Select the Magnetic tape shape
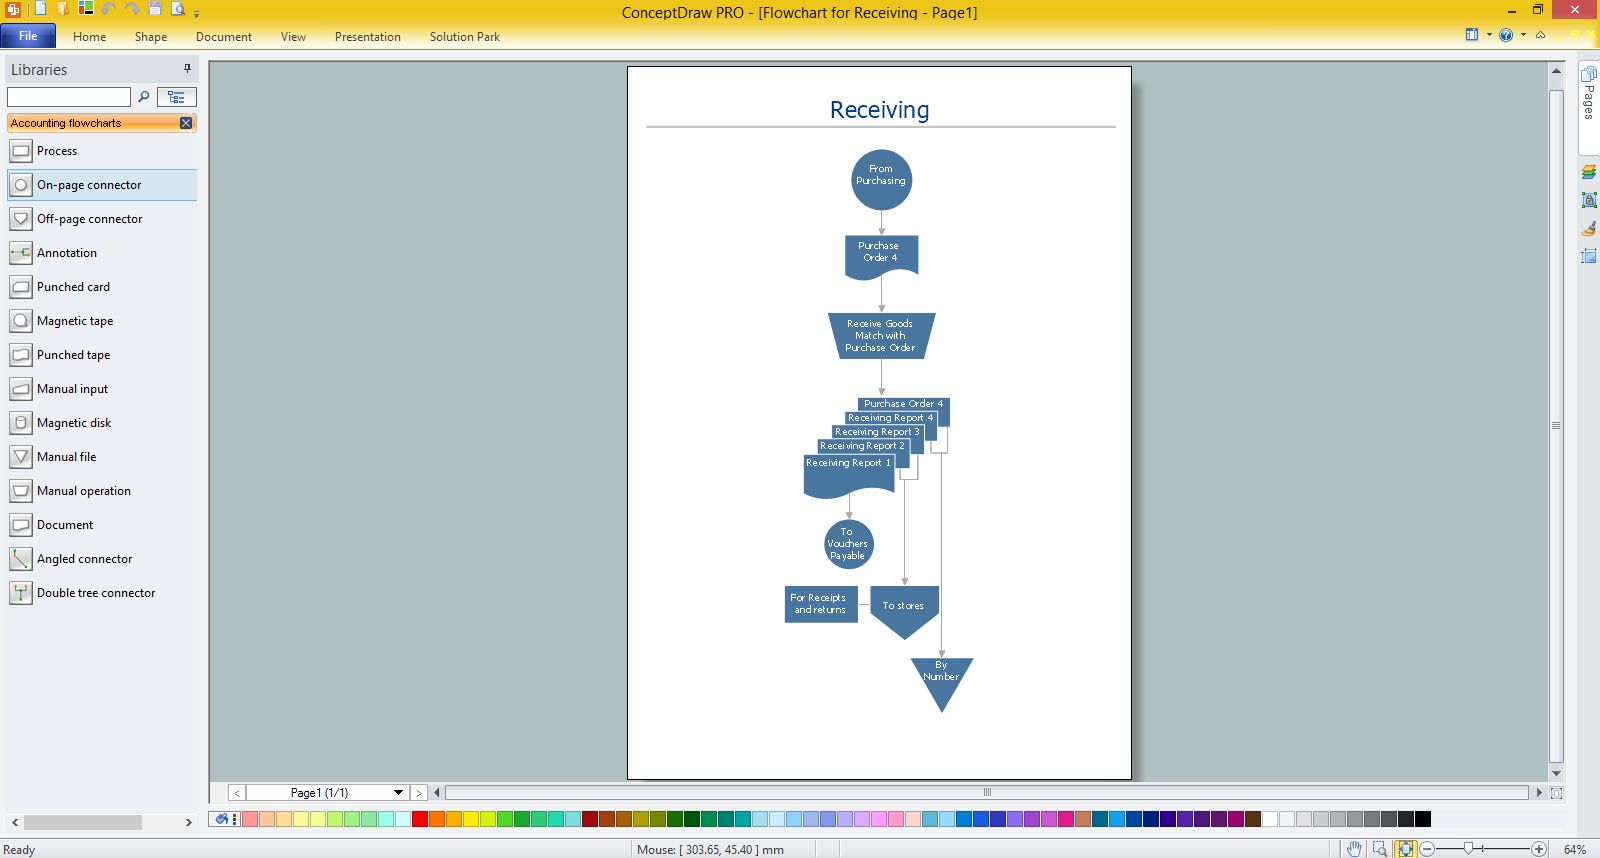 102,321
